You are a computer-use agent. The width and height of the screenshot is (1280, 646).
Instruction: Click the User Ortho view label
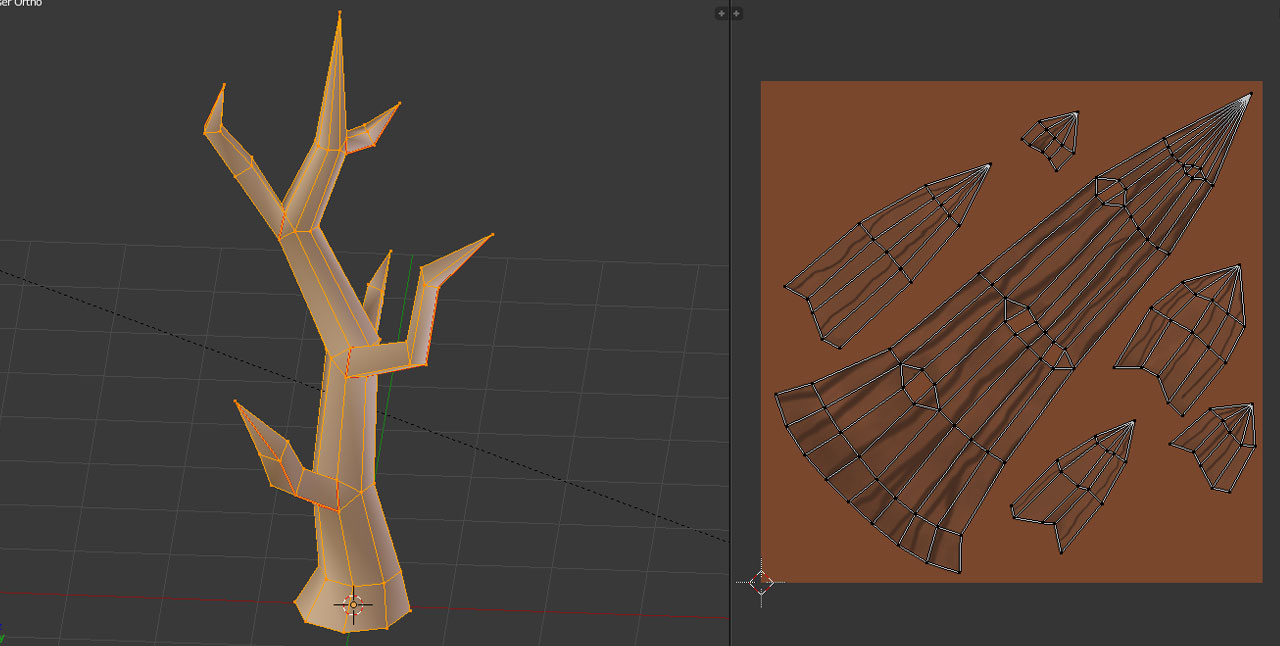[x=20, y=3]
